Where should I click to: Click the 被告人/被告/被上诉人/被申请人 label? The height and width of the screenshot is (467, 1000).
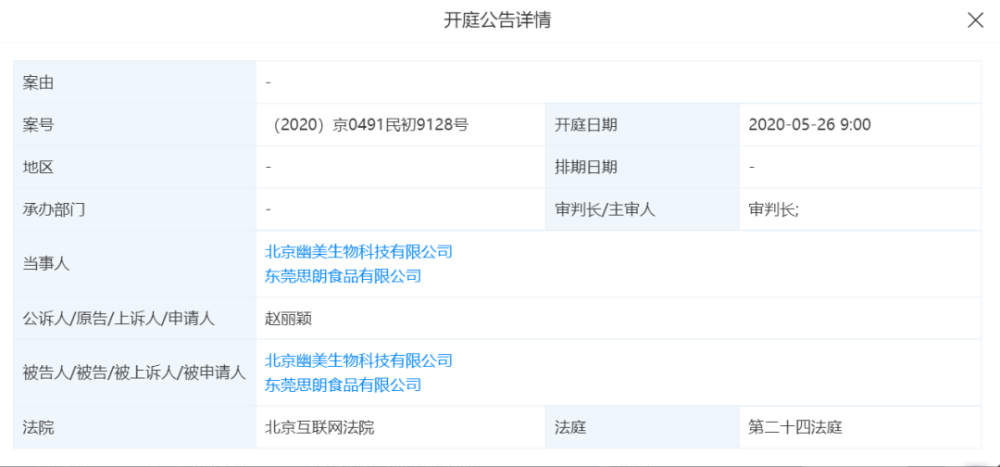point(133,372)
